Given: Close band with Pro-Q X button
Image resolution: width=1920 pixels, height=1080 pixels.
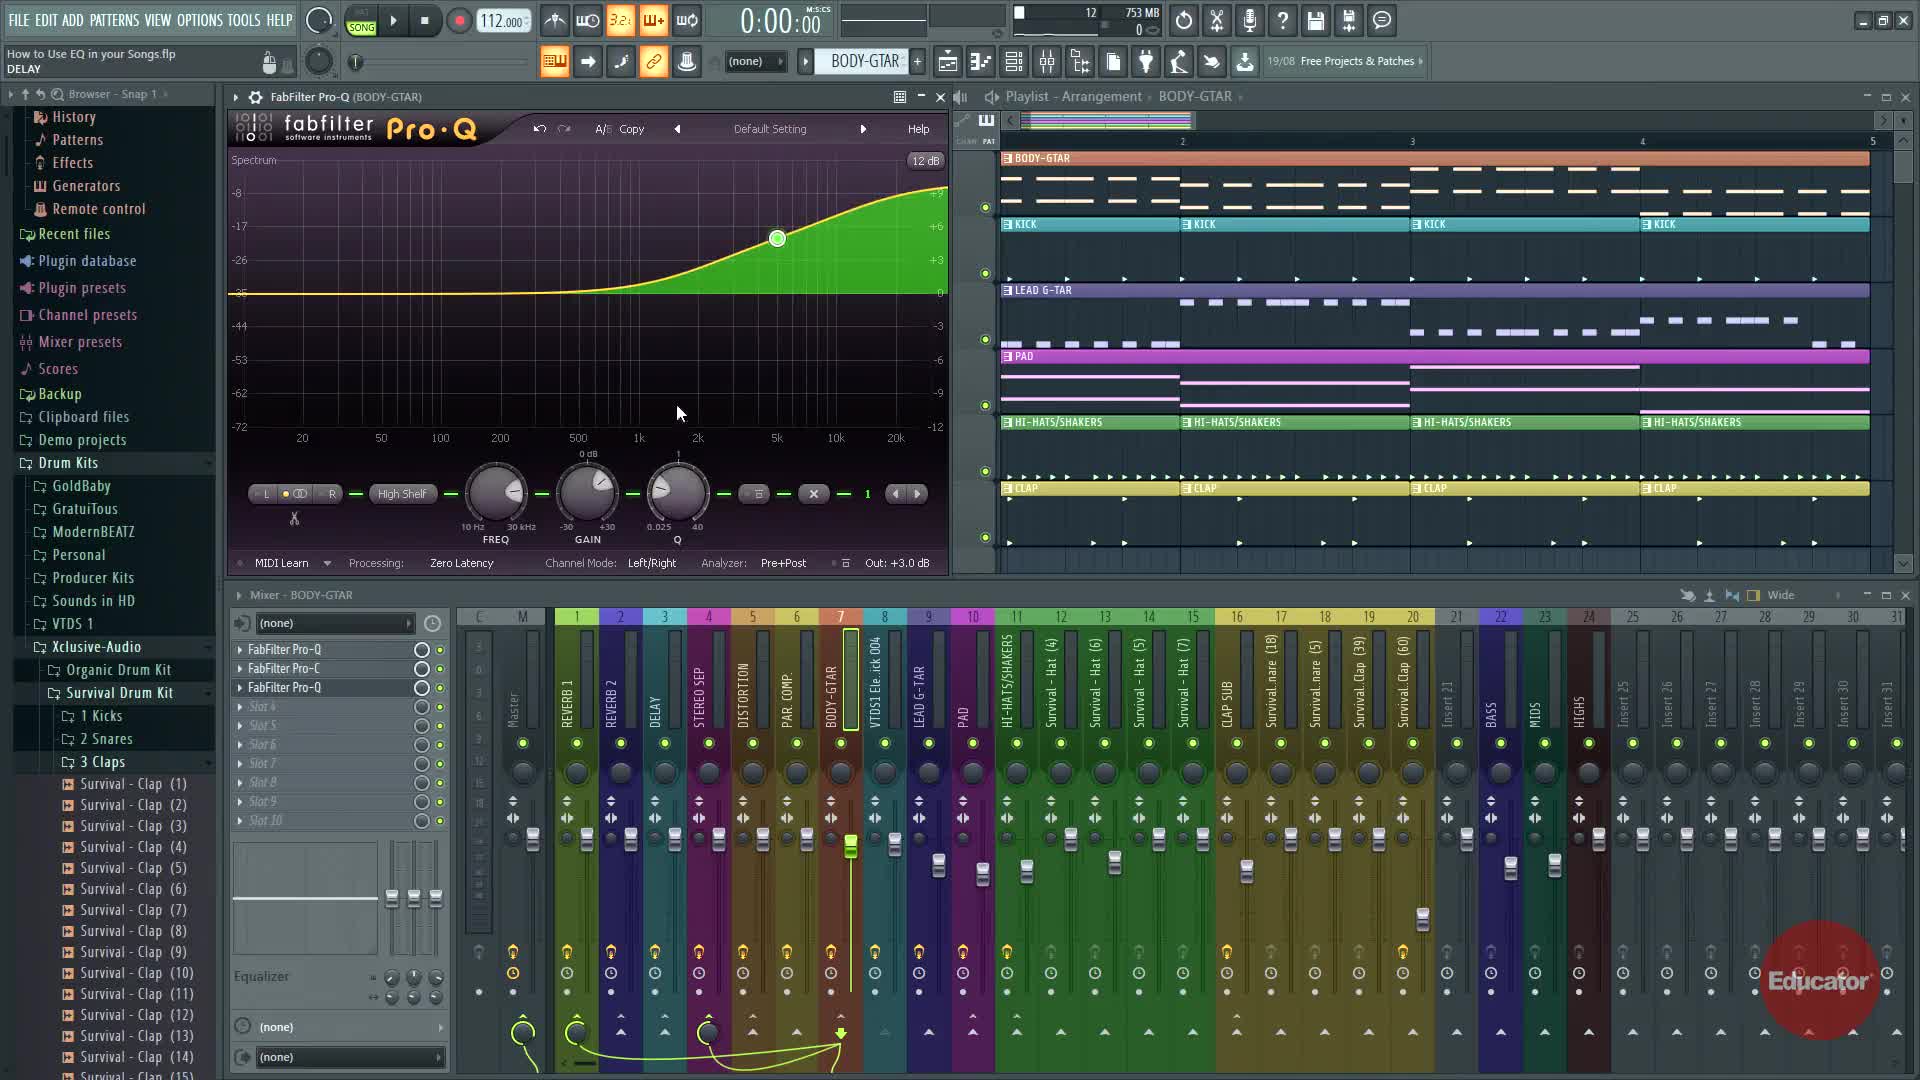Looking at the screenshot, I should pos(814,494).
